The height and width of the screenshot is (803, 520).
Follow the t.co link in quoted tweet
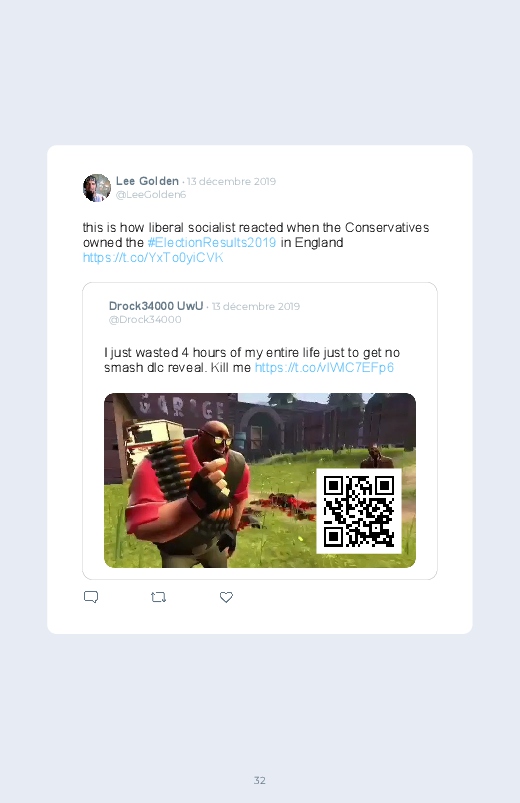pyautogui.click(x=324, y=368)
